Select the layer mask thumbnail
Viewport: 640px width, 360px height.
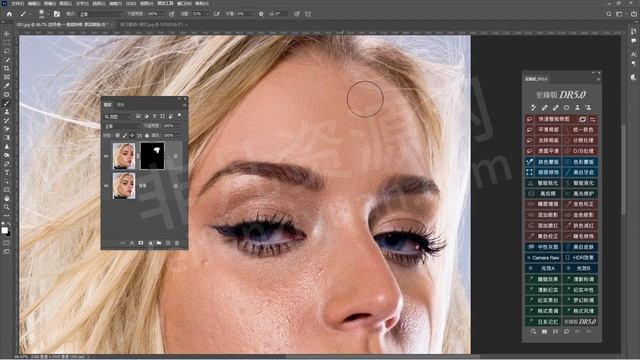tap(152, 156)
